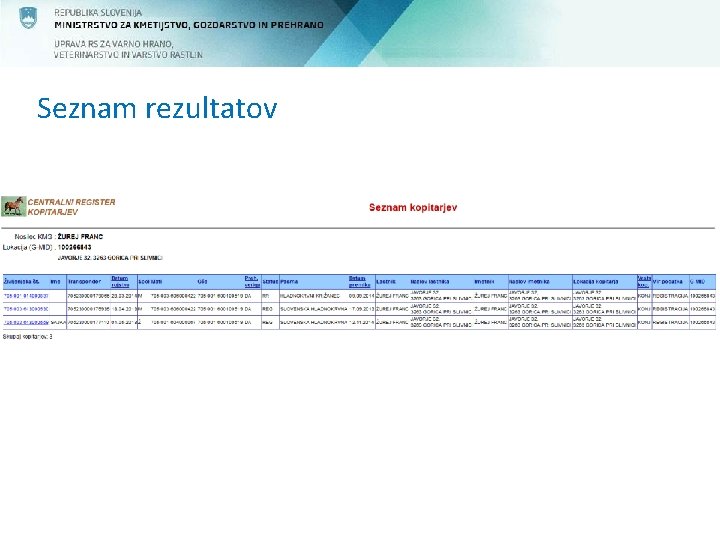Click the Pasma column header

289,281
